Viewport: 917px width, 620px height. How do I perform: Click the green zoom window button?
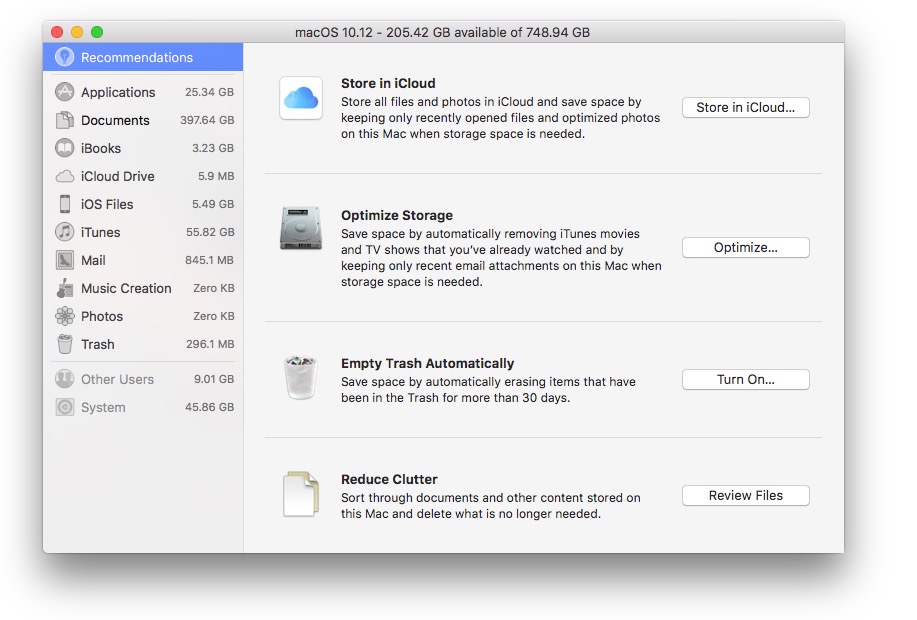pyautogui.click(x=97, y=32)
